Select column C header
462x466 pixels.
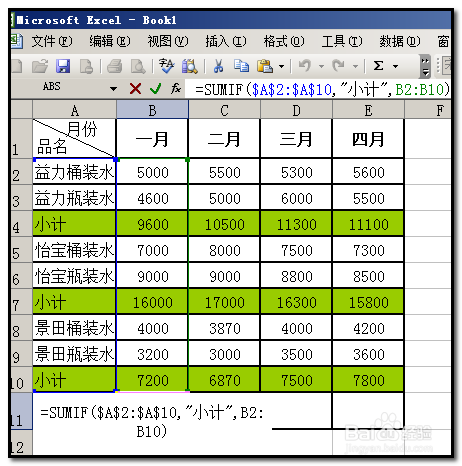point(224,110)
